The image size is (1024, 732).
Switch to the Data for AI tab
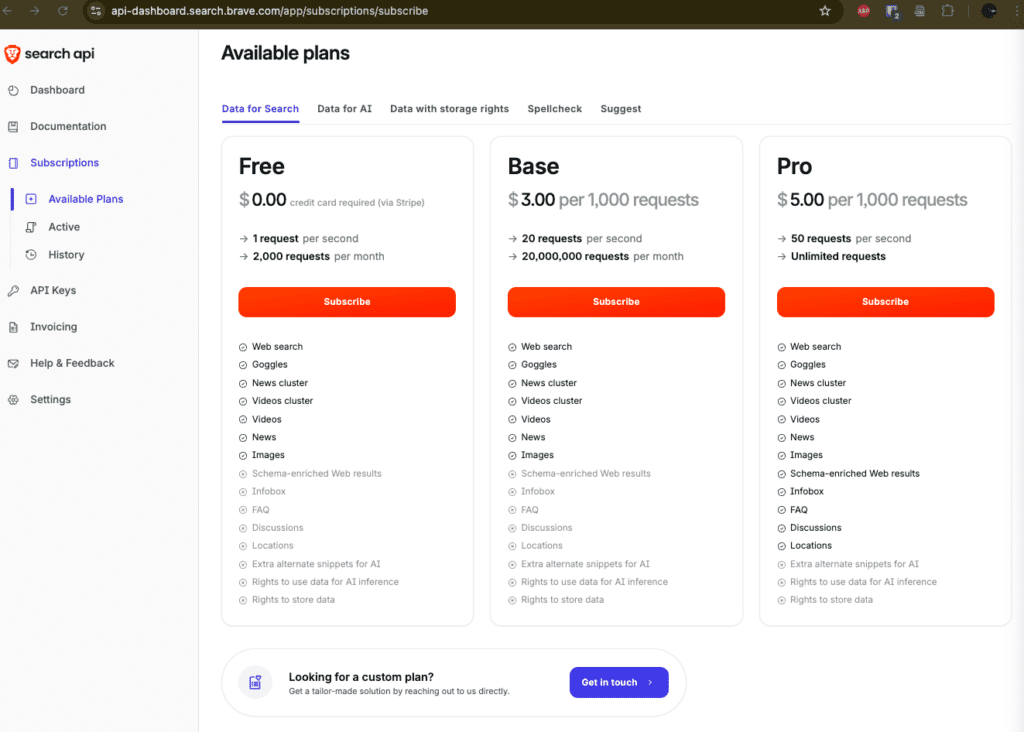pyautogui.click(x=344, y=109)
